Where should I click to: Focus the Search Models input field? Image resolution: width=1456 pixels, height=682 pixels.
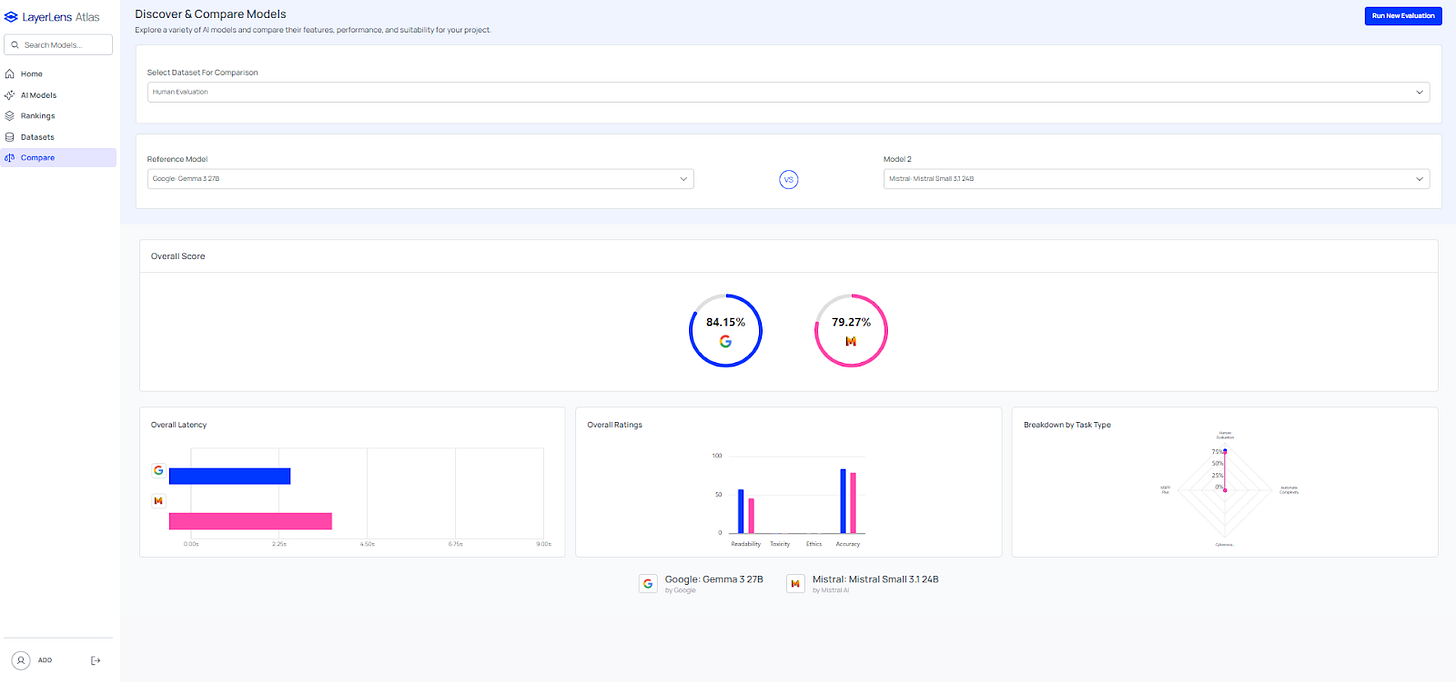(x=59, y=45)
